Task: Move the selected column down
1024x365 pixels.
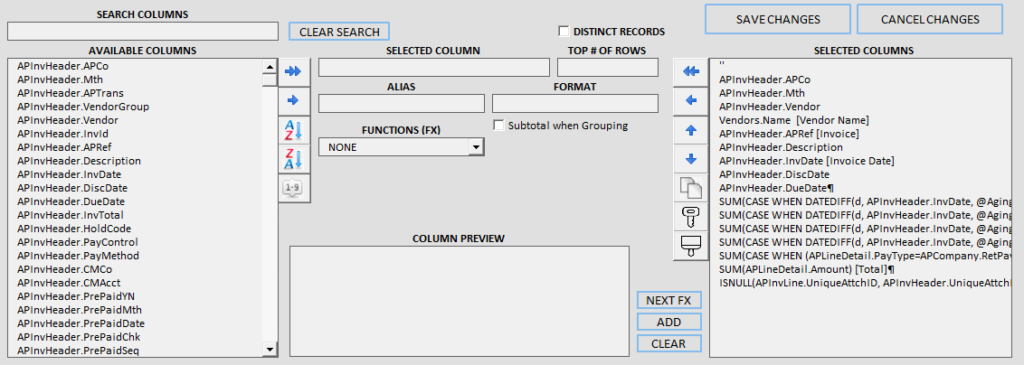Action: click(x=690, y=159)
